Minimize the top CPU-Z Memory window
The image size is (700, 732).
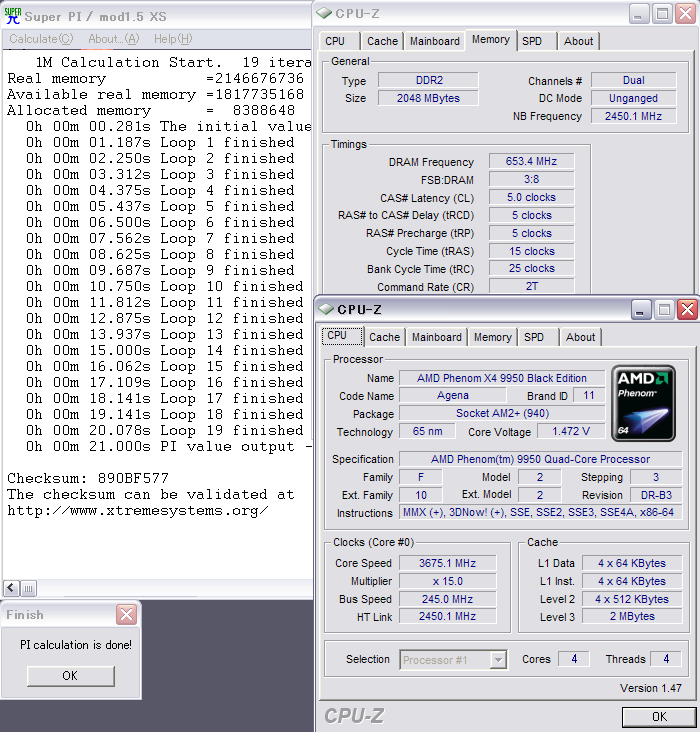coord(638,14)
